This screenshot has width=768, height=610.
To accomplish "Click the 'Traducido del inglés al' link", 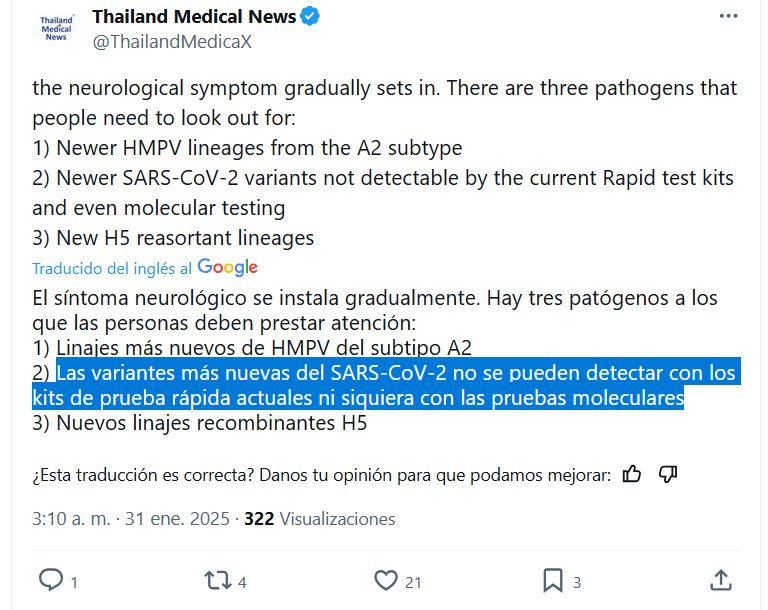I will (x=112, y=268).
